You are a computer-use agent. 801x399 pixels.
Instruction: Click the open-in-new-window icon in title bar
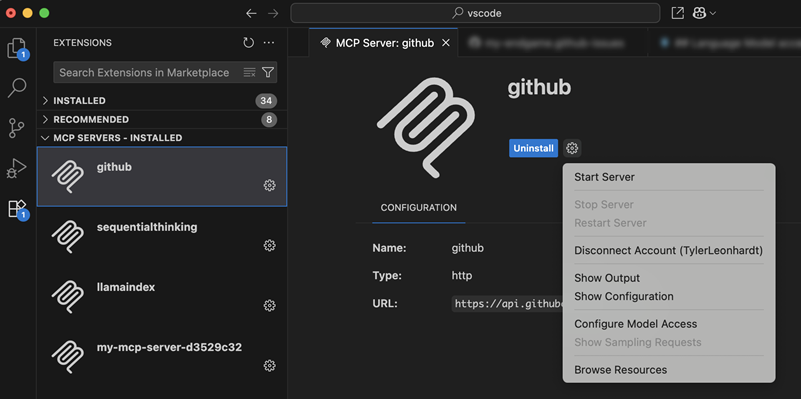pos(677,13)
